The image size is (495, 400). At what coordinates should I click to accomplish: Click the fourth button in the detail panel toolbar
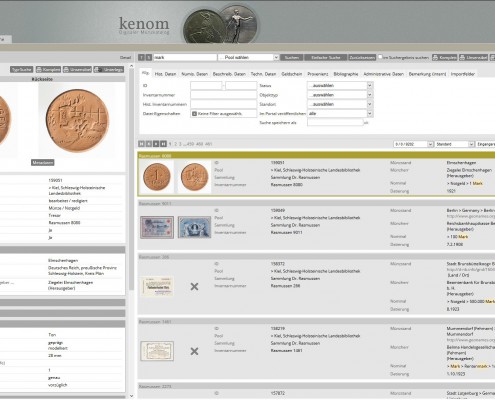point(109,69)
